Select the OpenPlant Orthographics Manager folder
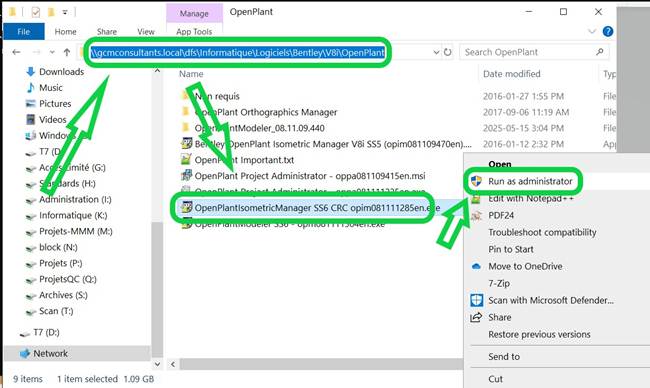Screen dimensions: 650x388 266,112
